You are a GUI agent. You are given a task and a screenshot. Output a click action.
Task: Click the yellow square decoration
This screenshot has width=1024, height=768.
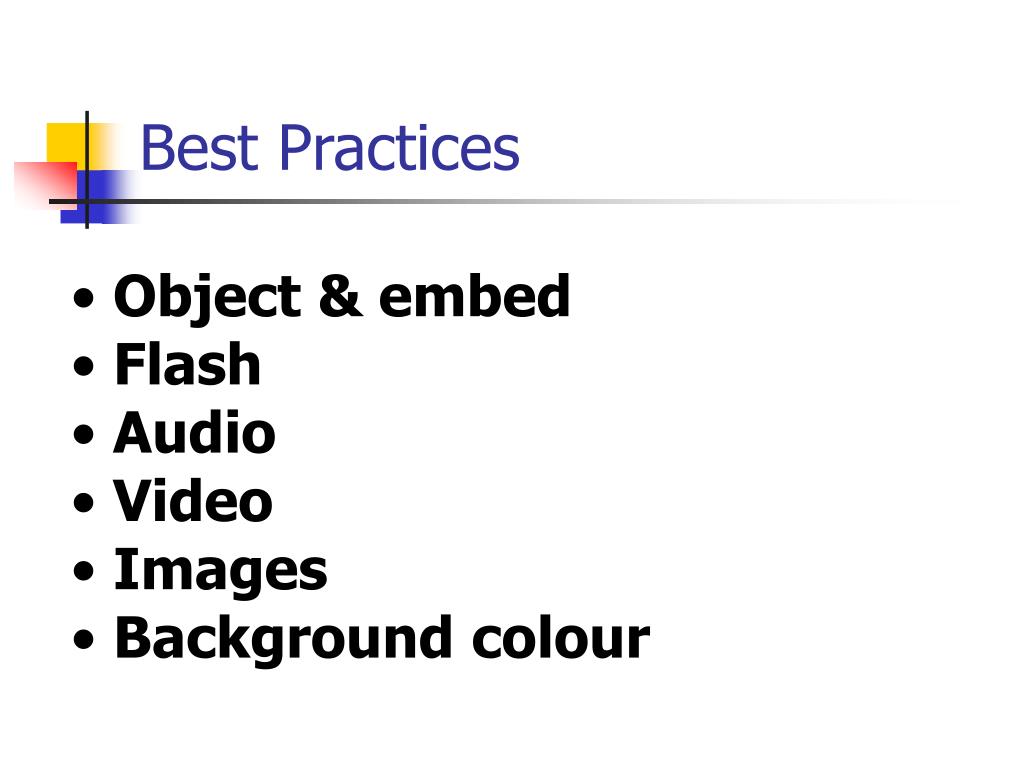coord(67,144)
